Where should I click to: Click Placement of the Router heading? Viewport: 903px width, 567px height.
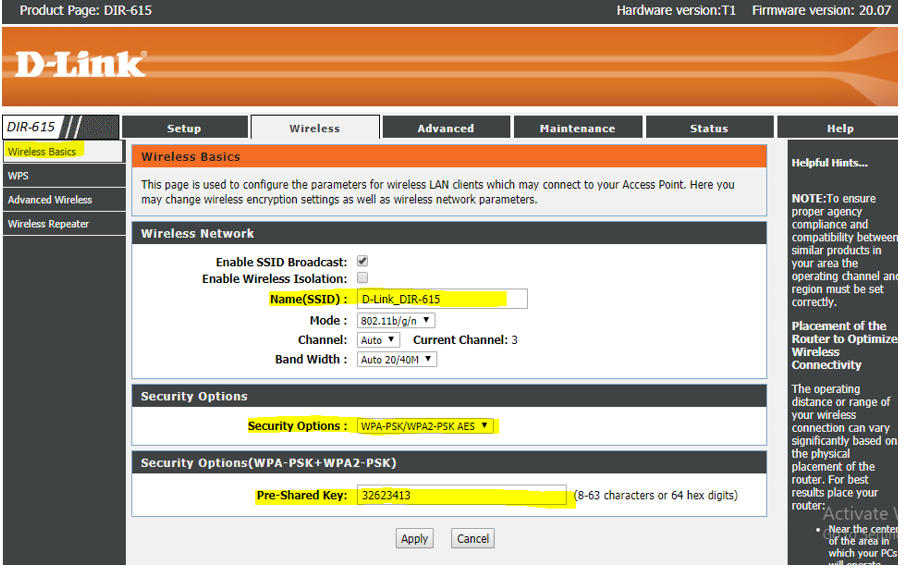pyautogui.click(x=844, y=345)
